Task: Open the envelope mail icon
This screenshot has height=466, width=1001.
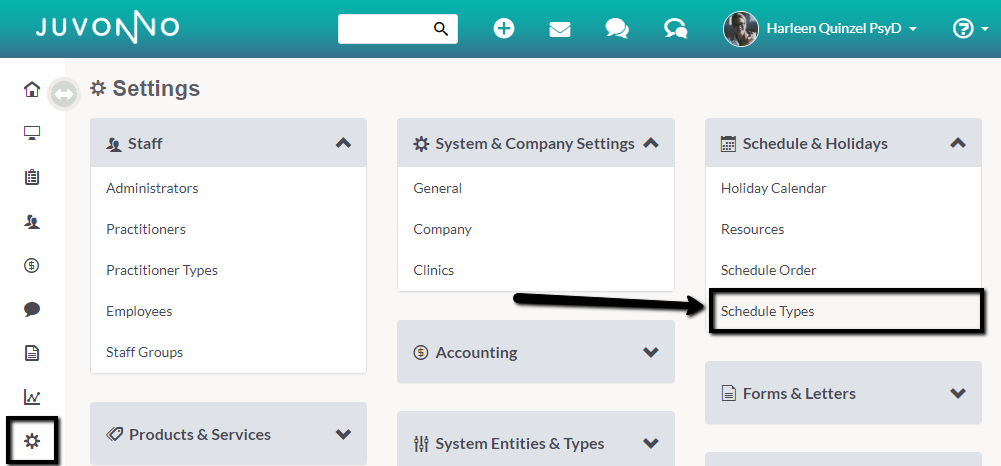Action: pyautogui.click(x=560, y=29)
